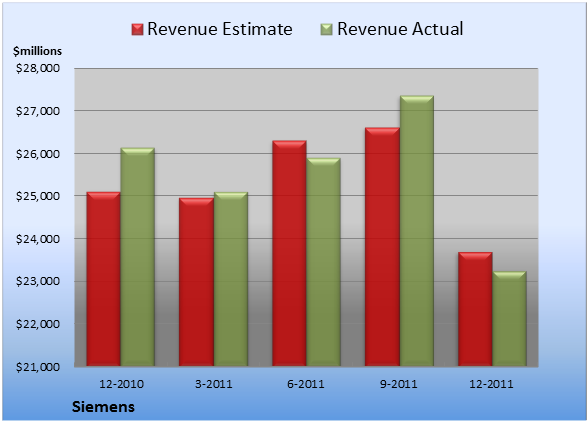588x422 pixels.
Task: Select the green actual bar for 12-2011
Action: coord(509,319)
